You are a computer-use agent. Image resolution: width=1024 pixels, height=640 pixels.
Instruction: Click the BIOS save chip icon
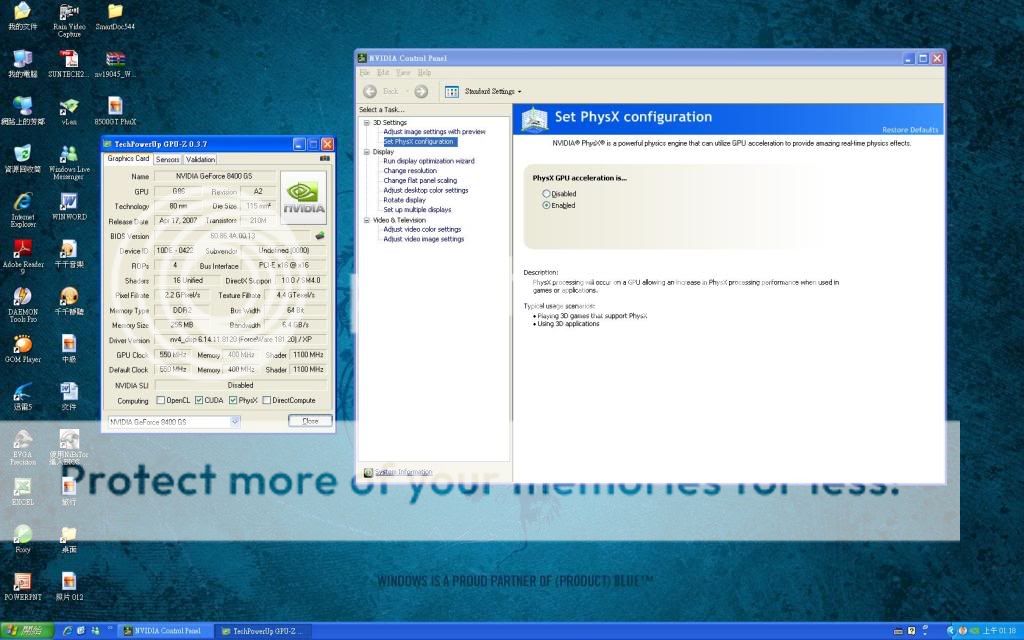pyautogui.click(x=320, y=236)
